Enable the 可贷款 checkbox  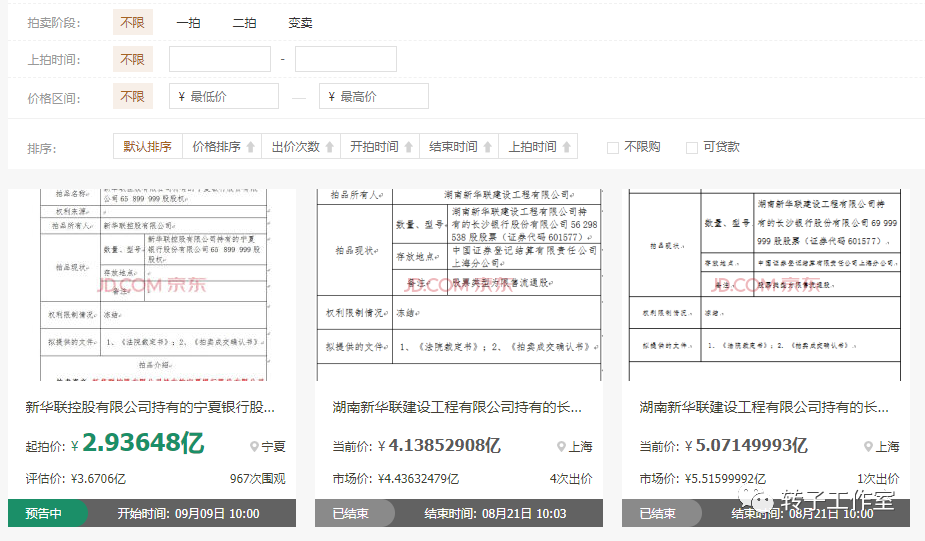pos(692,147)
